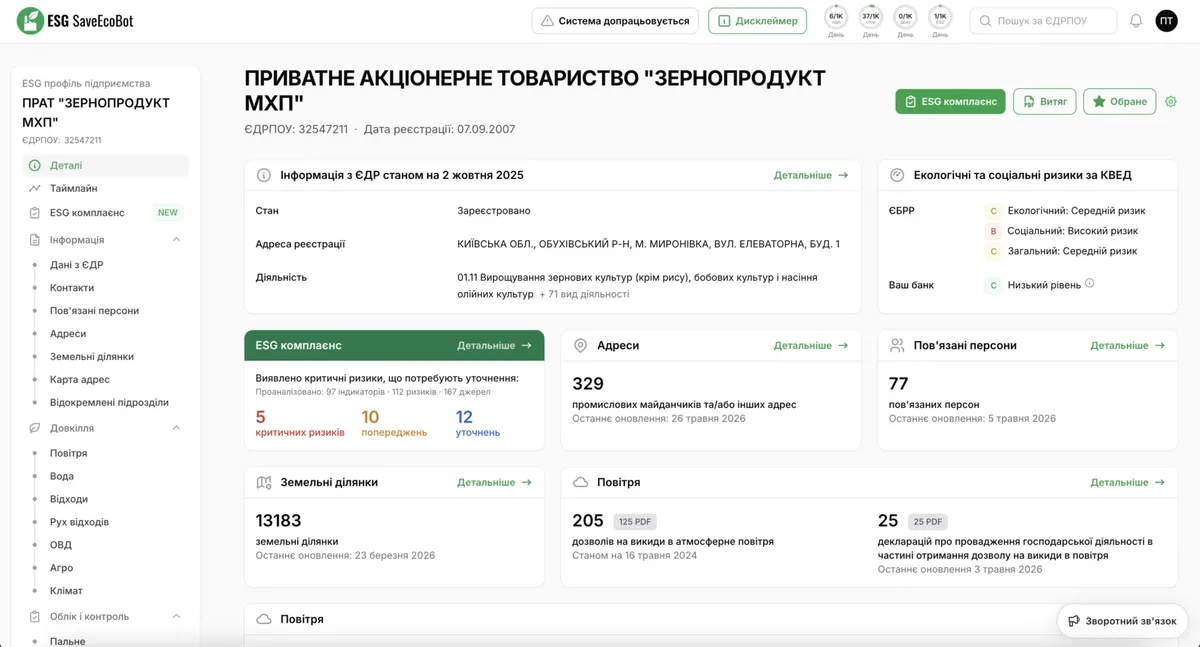Click the settings gear next to Обране
This screenshot has height=647, width=1200.
click(x=1171, y=101)
